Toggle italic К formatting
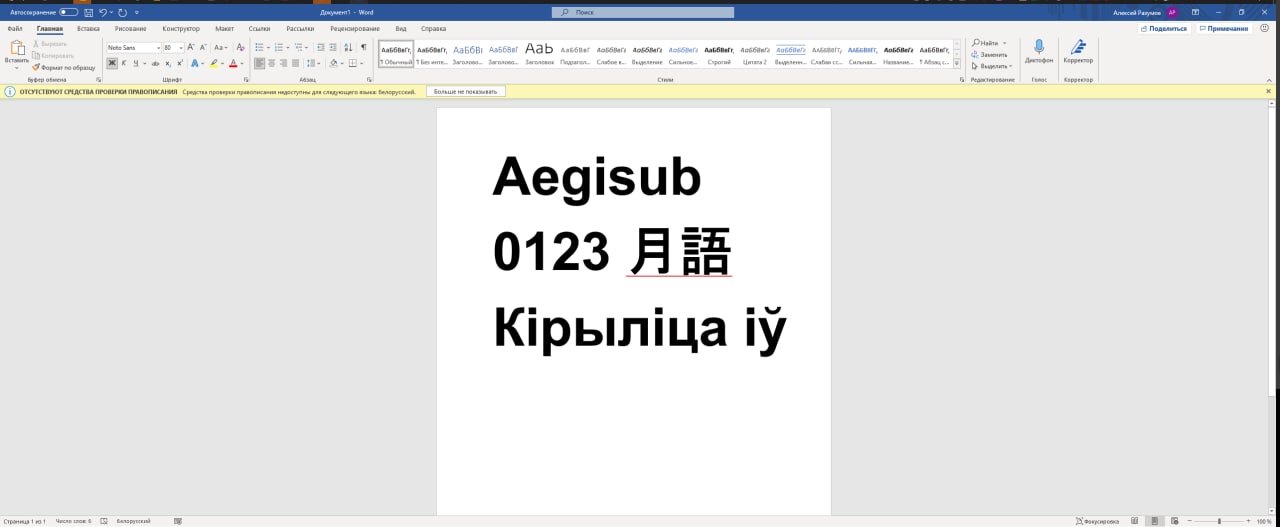Screen dimensions: 1280x527 pos(124,63)
